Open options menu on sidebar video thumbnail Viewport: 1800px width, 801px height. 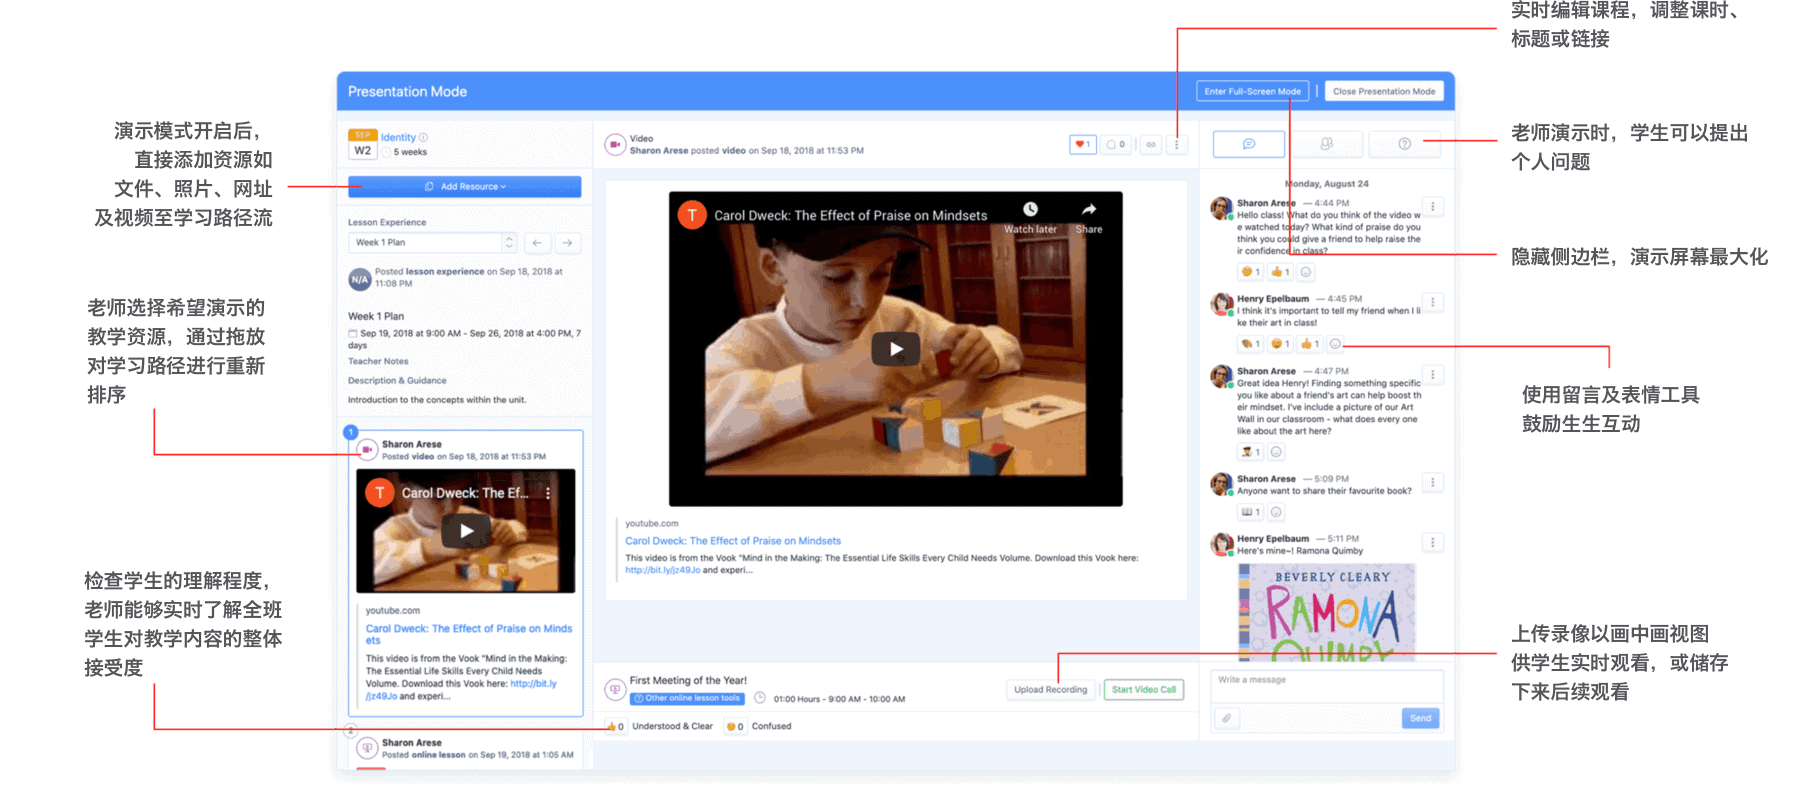(548, 493)
